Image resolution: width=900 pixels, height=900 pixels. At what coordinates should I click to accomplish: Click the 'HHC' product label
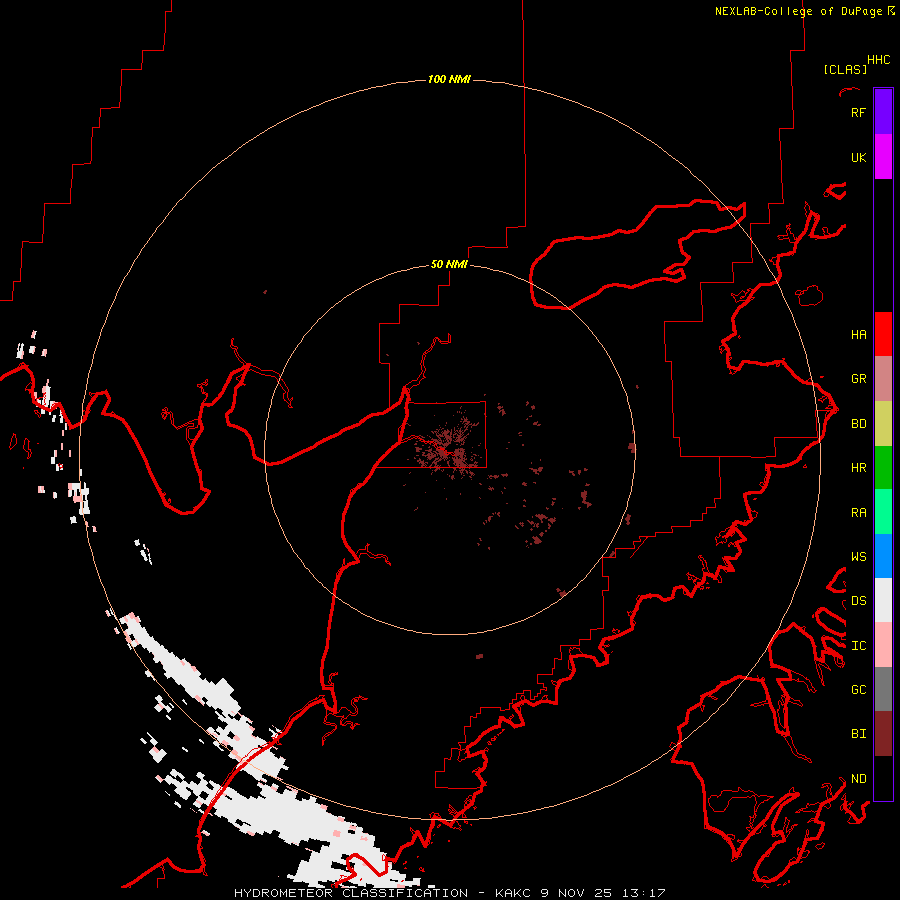pyautogui.click(x=879, y=60)
